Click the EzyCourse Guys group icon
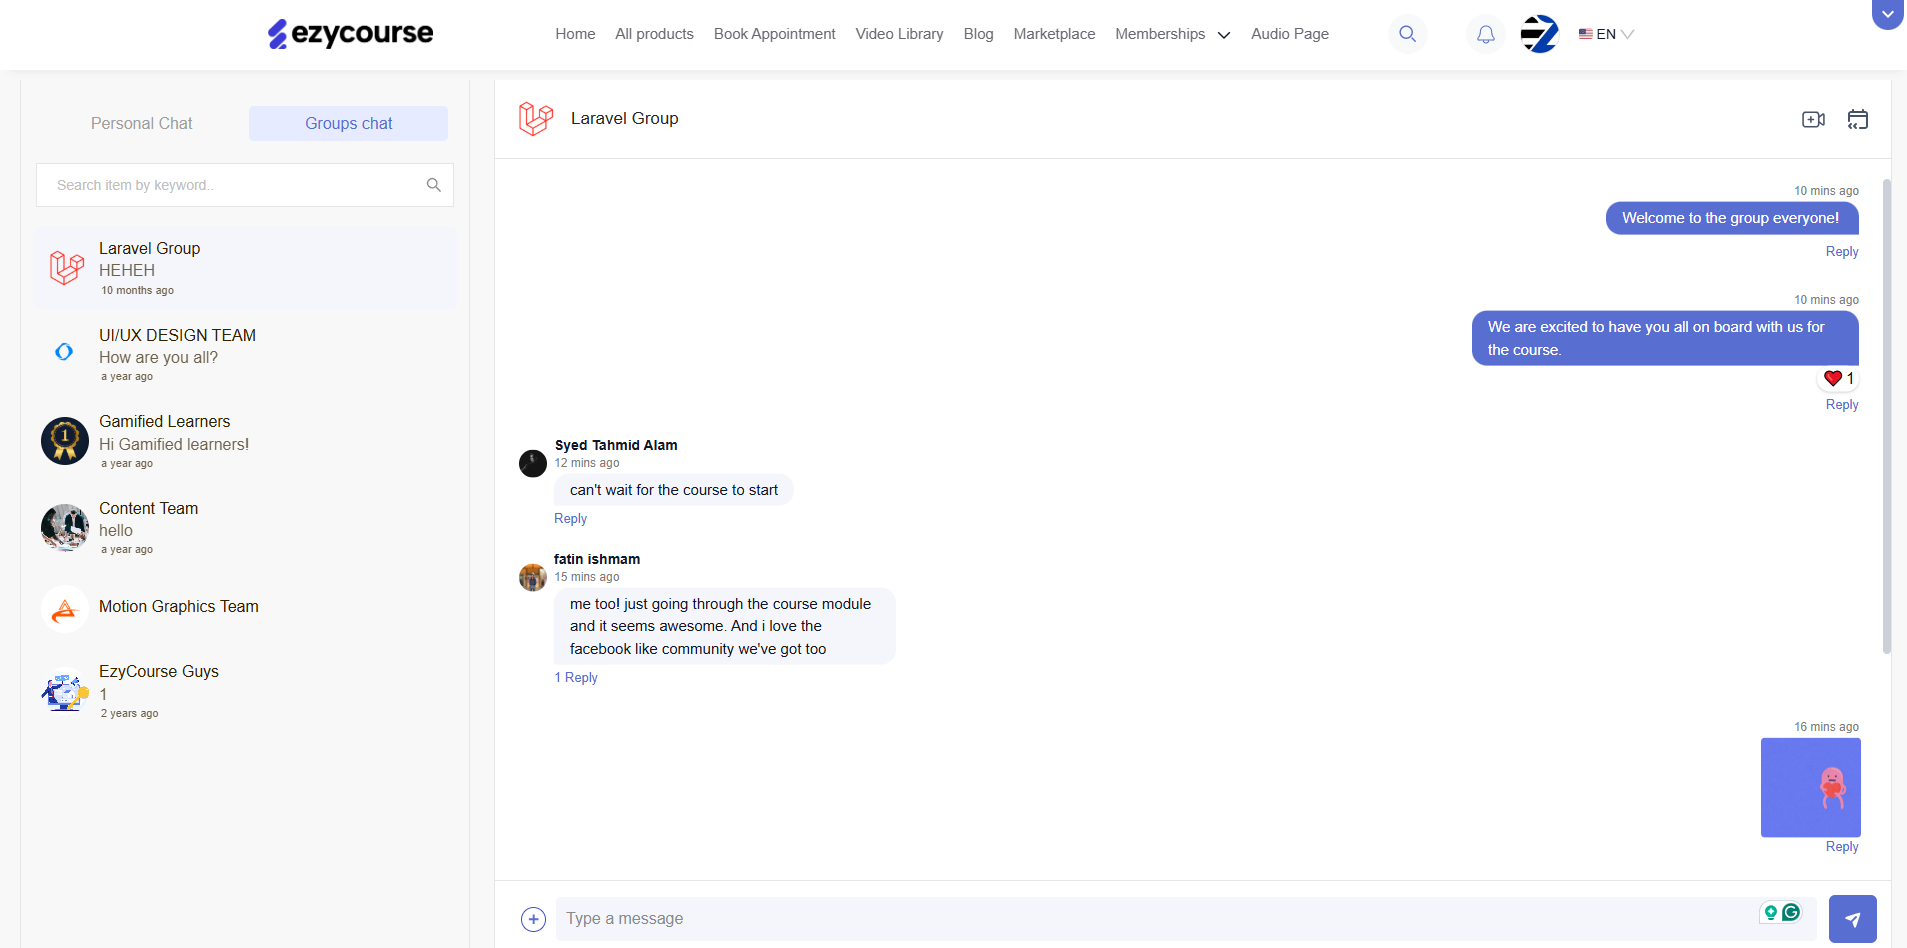Image resolution: width=1907 pixels, height=948 pixels. point(65,691)
